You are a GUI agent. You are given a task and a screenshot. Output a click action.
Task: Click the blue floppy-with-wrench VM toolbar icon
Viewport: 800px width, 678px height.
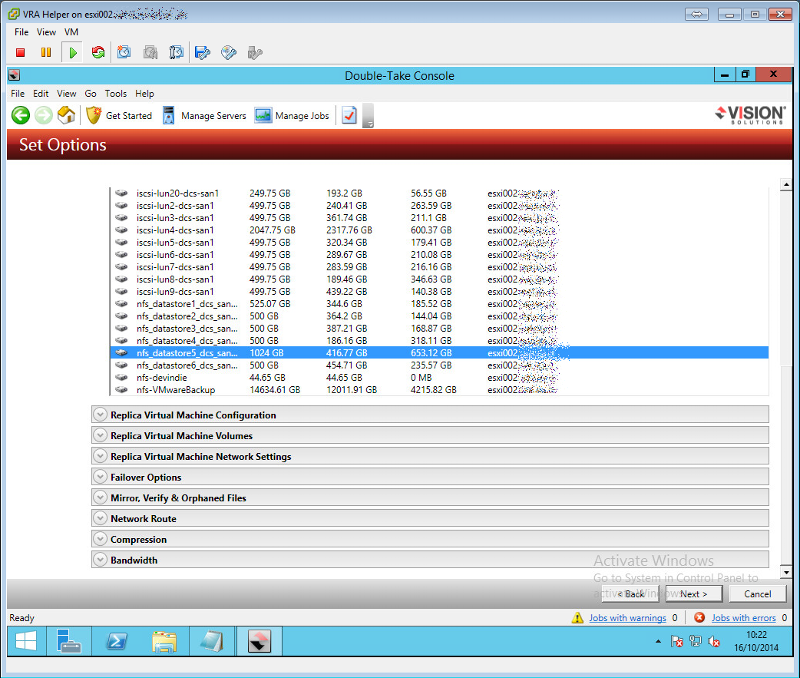(x=203, y=53)
